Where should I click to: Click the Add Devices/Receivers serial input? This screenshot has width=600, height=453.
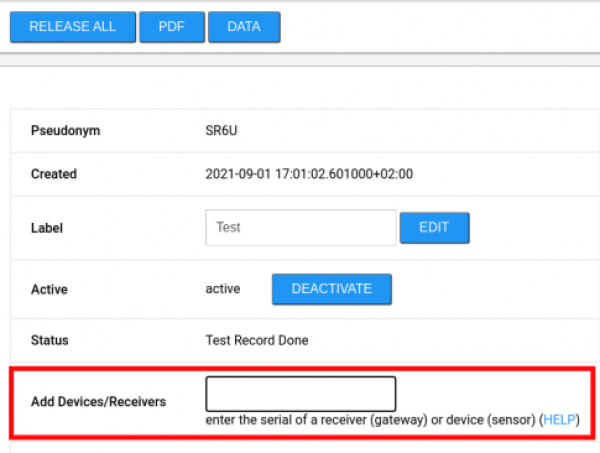pyautogui.click(x=300, y=393)
